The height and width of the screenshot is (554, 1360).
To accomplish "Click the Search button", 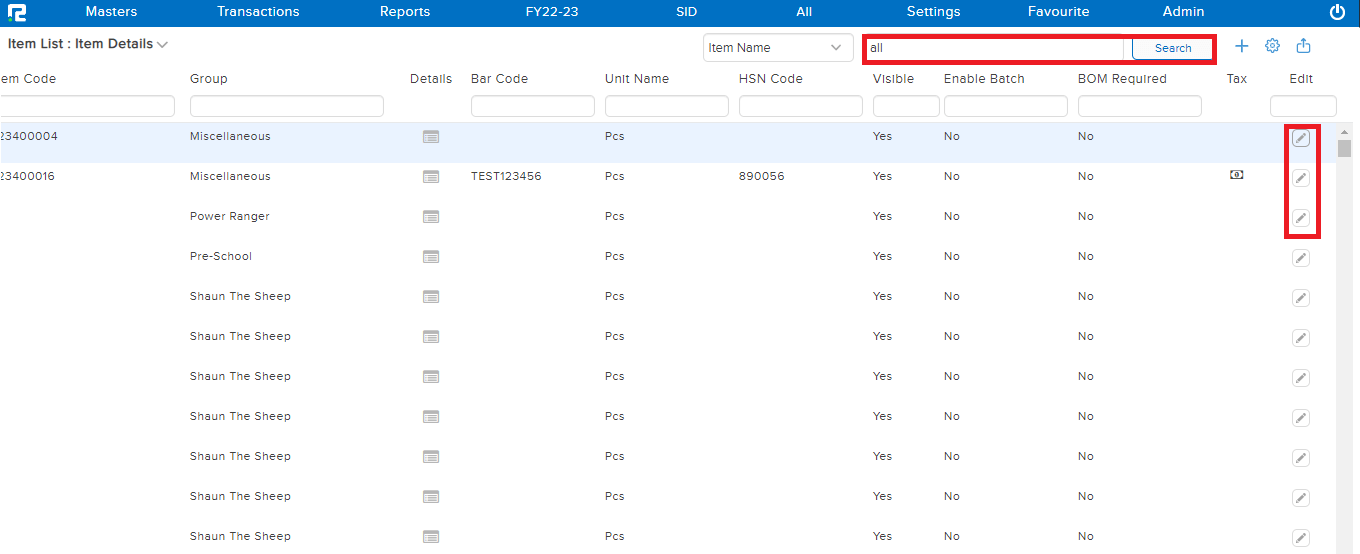I will pos(1172,48).
